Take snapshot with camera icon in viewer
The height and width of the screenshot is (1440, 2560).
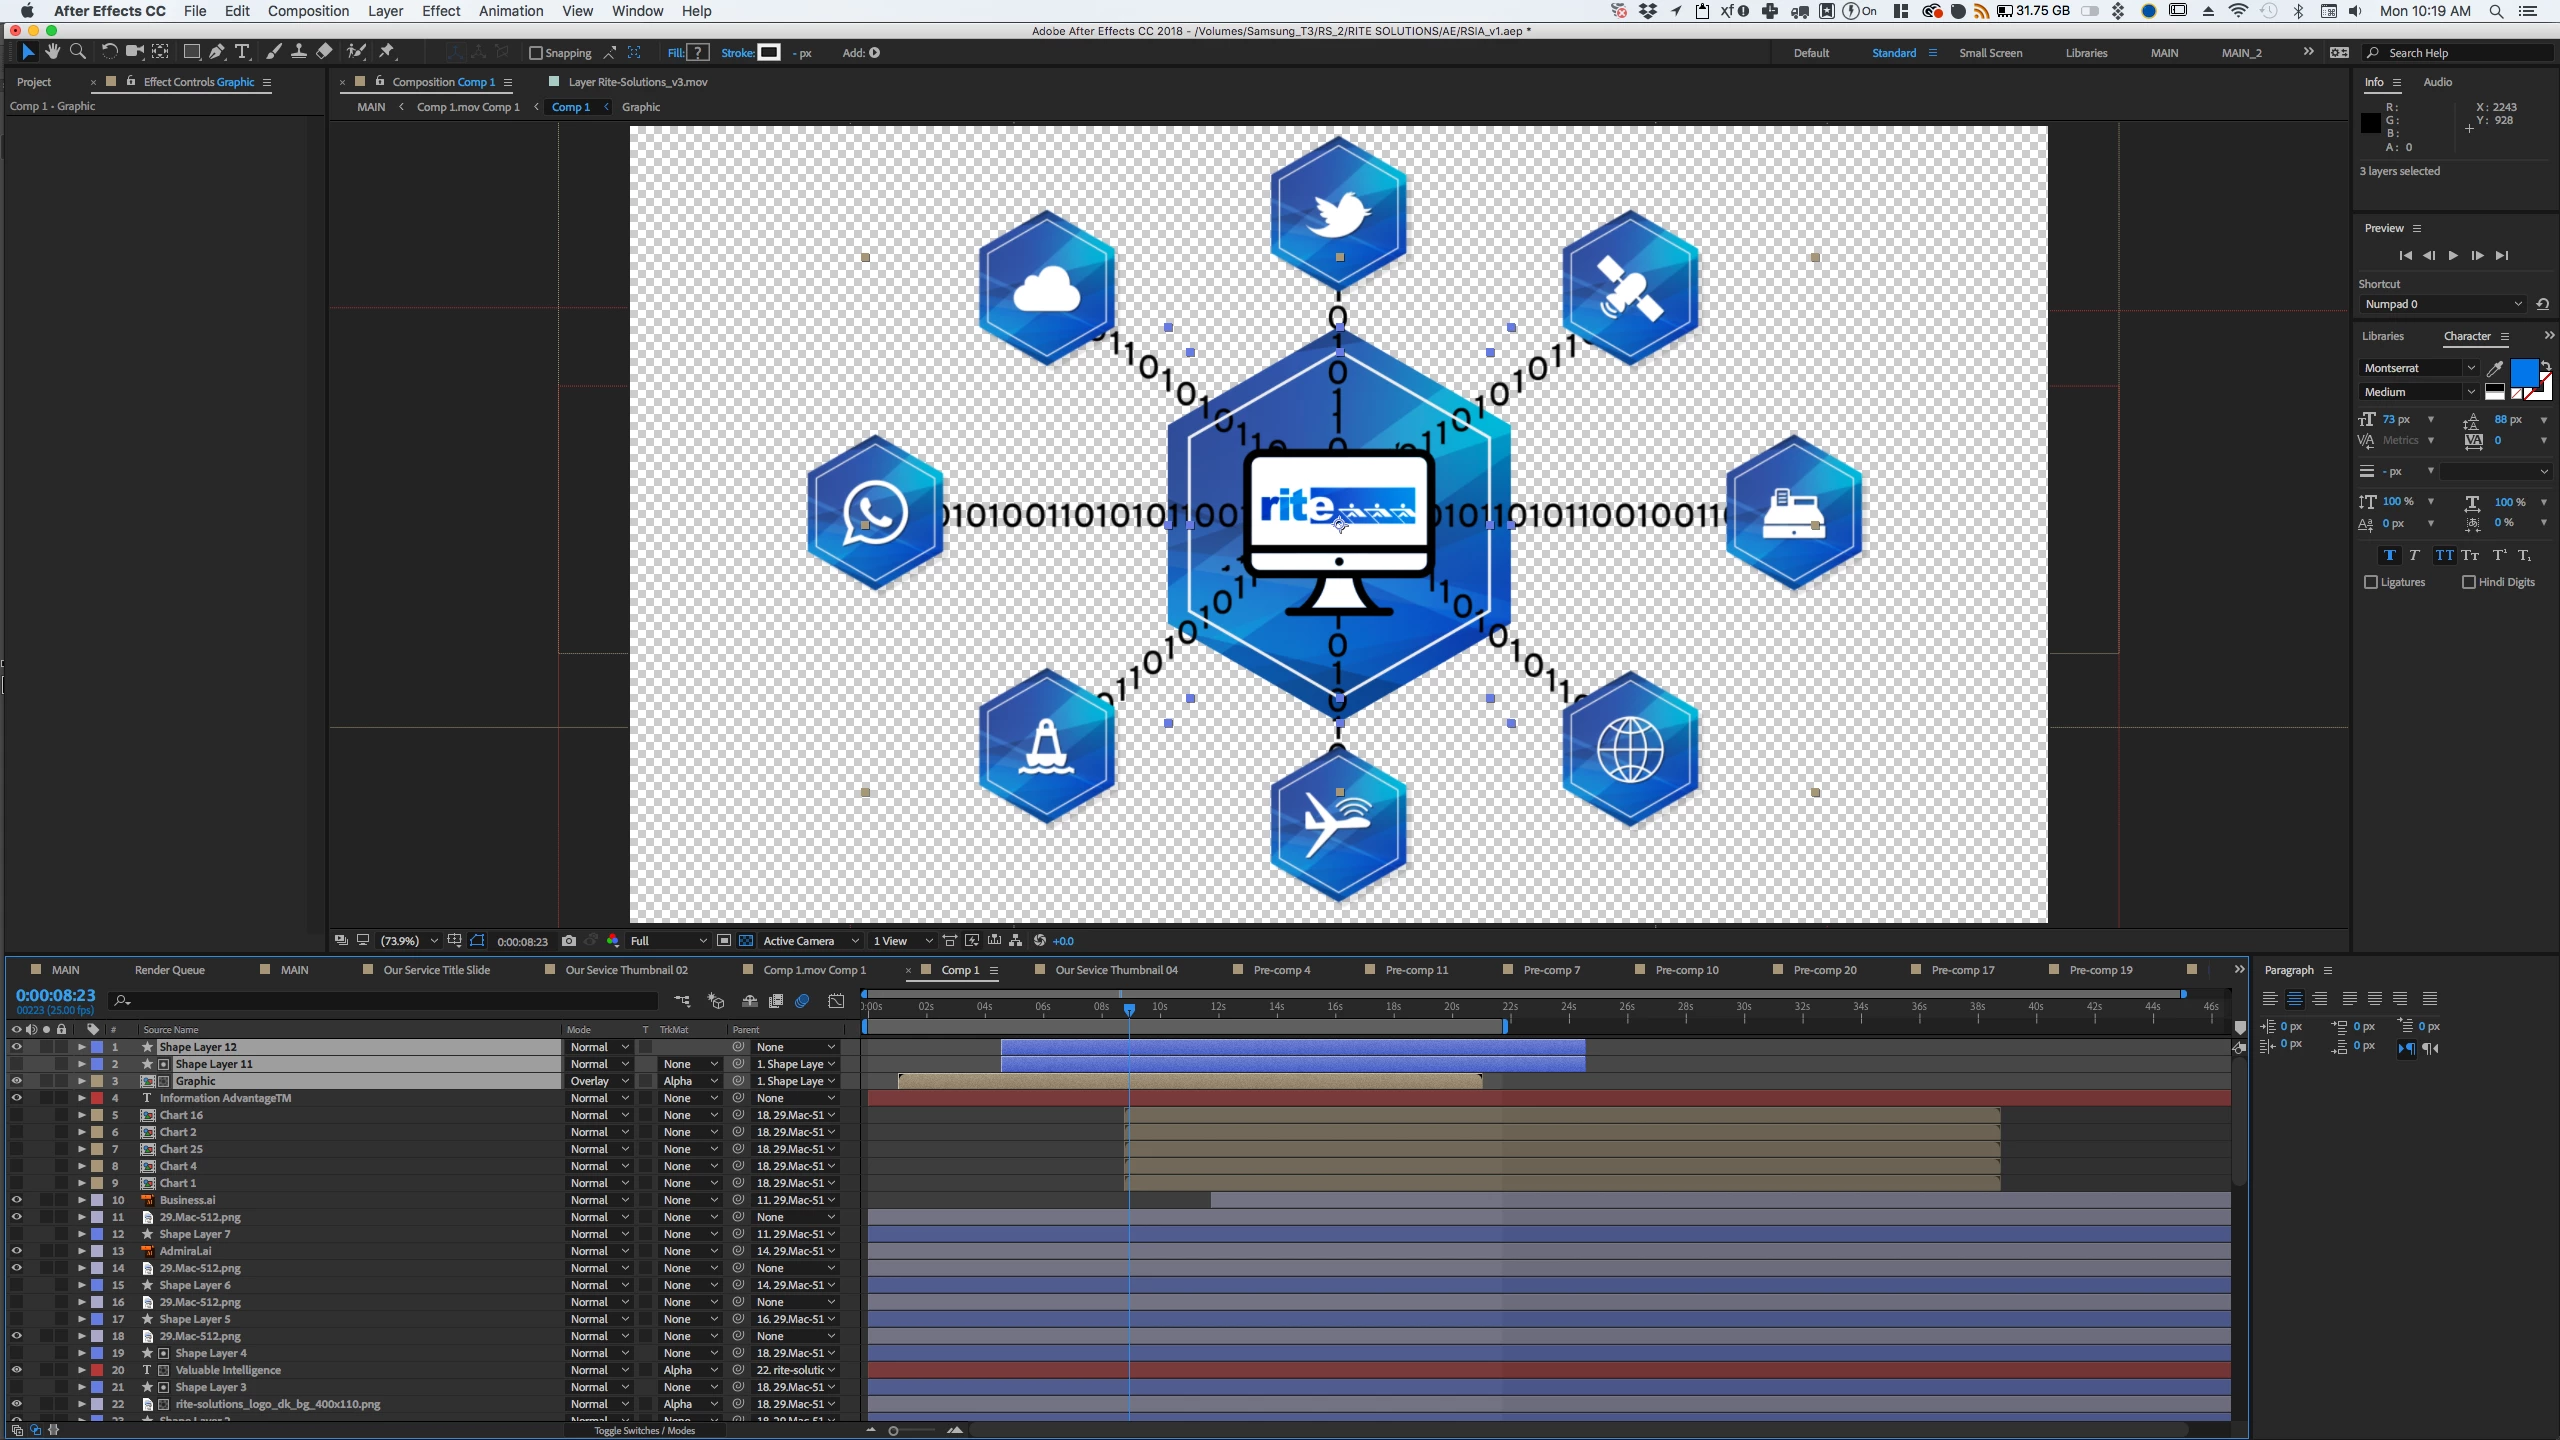[x=569, y=941]
